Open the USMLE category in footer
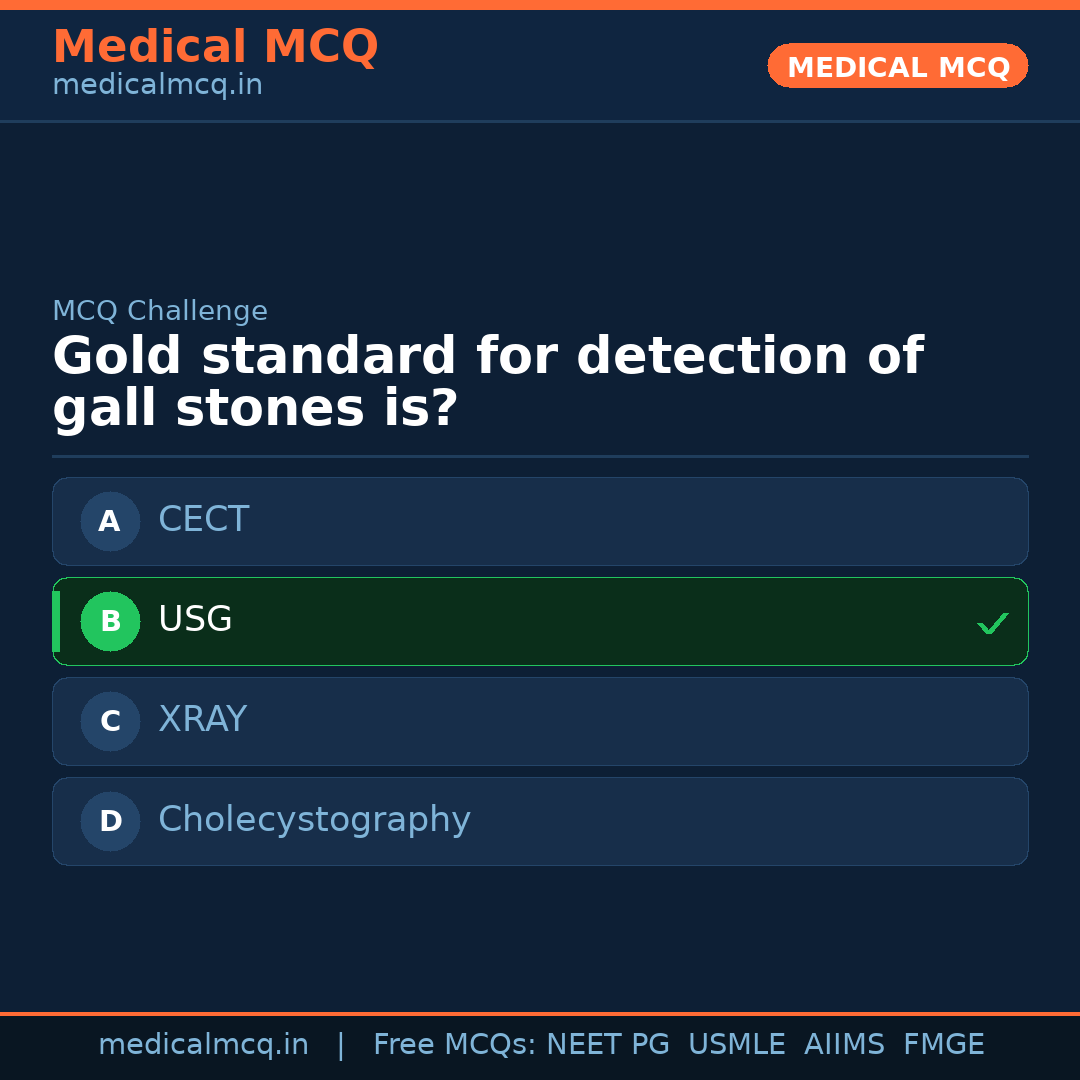 (x=737, y=1044)
